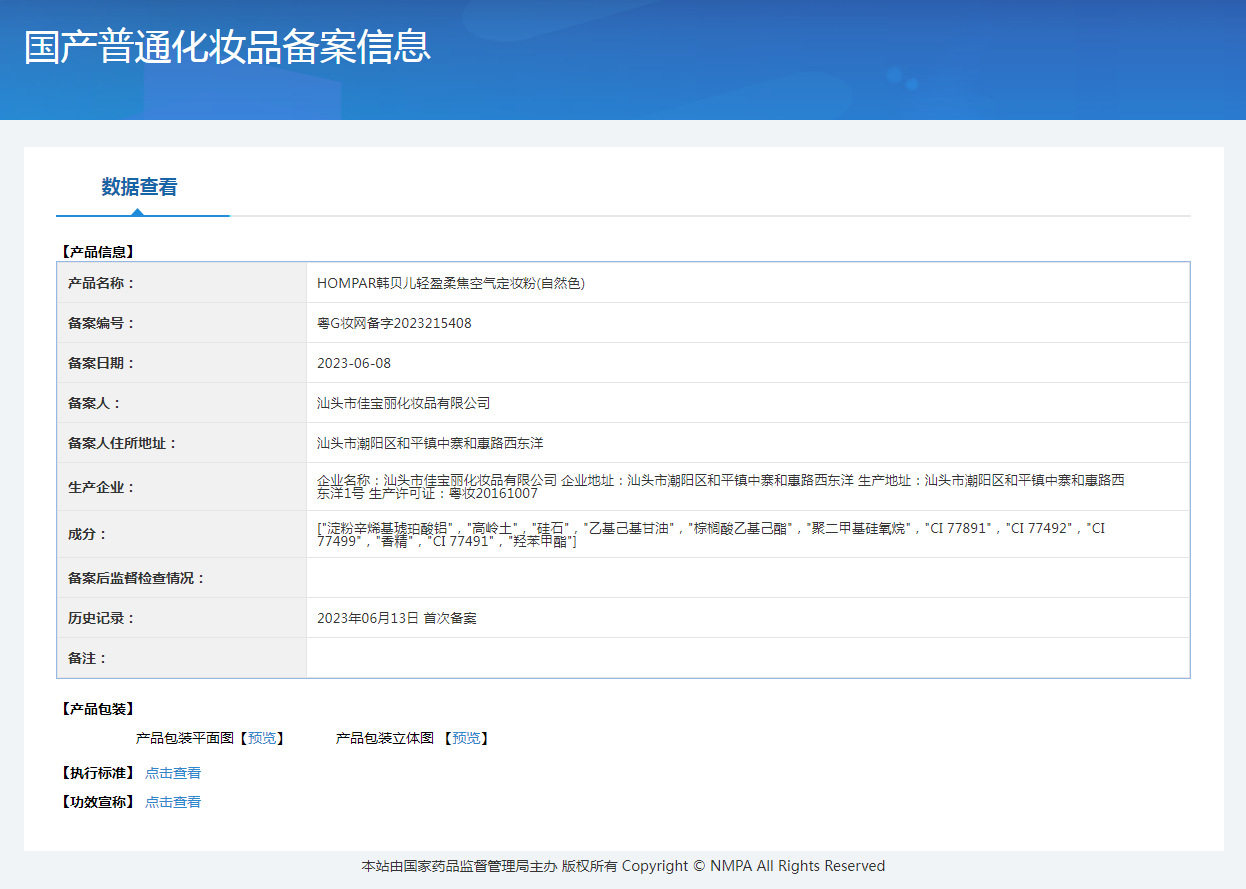The width and height of the screenshot is (1246, 889).
Task: Click the 备案日期 row label
Action: click(101, 363)
